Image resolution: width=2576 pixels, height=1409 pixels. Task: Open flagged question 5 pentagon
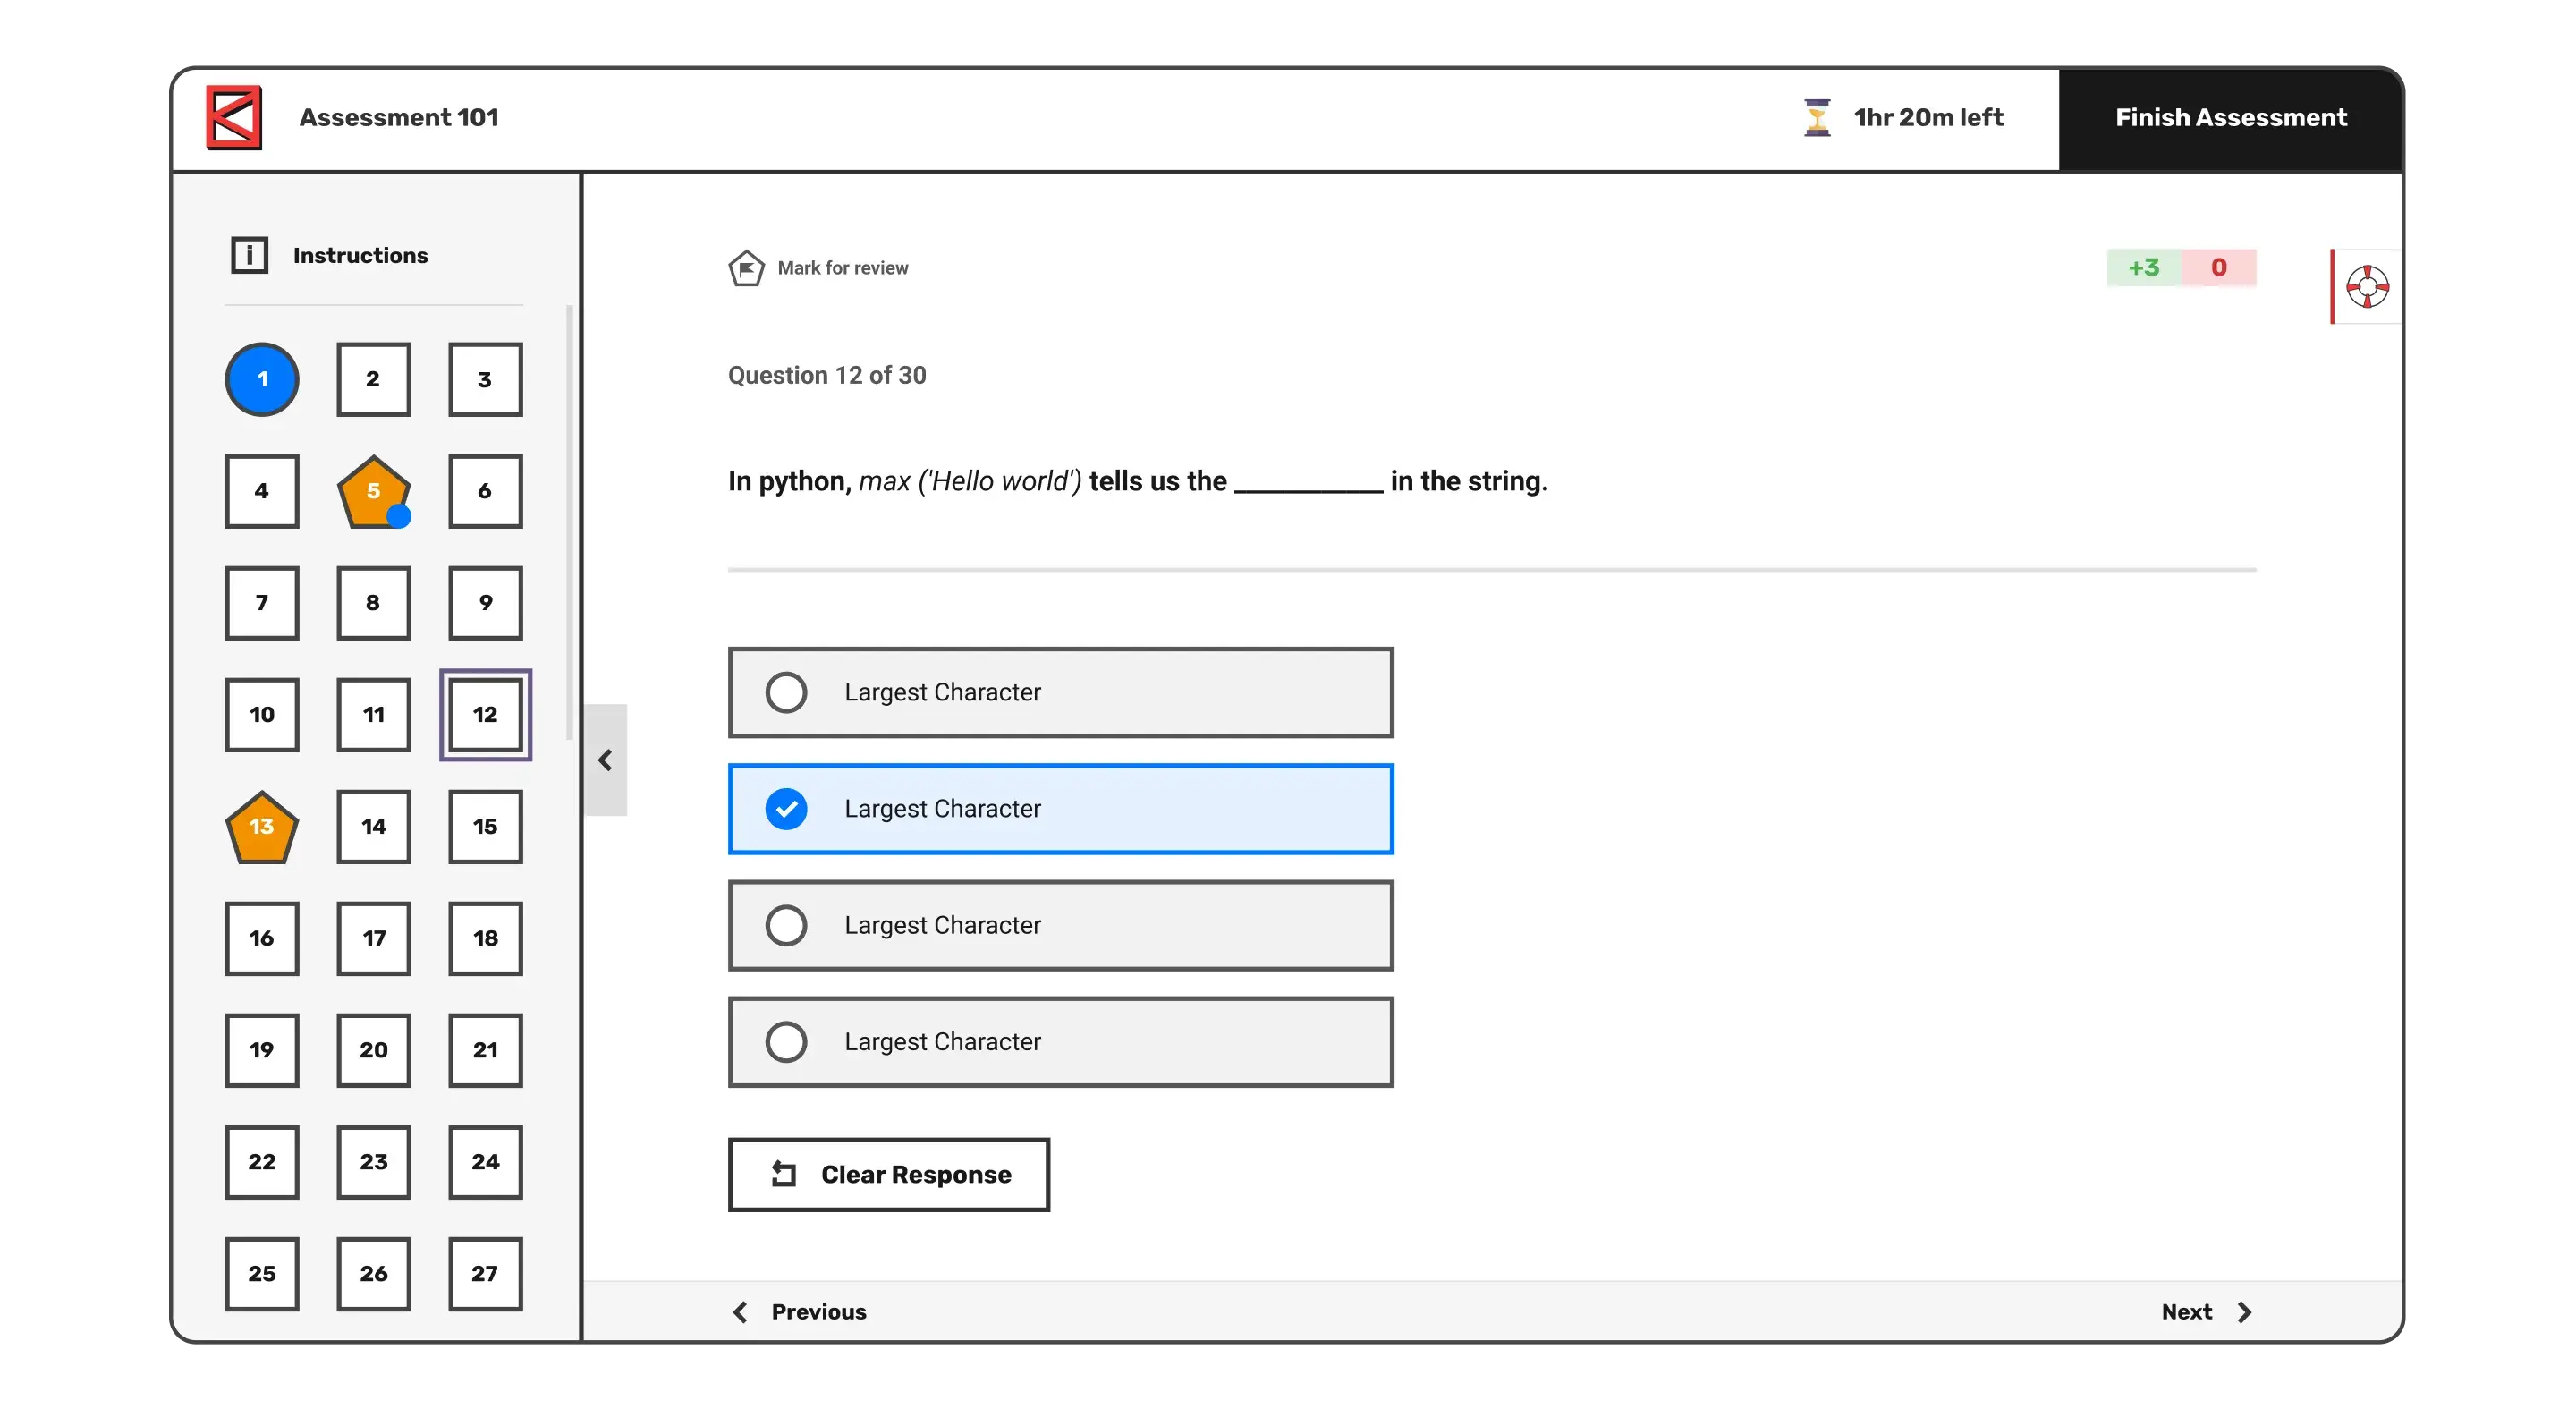point(373,492)
